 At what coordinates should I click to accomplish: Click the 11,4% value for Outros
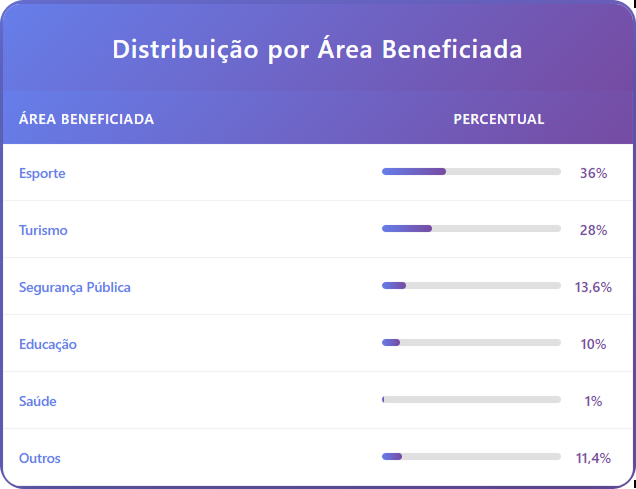click(593, 458)
